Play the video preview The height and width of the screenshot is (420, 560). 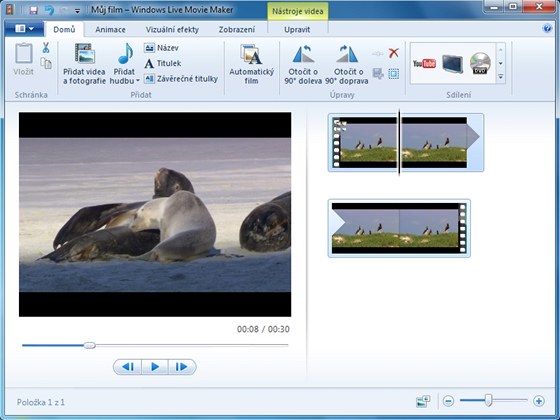click(x=155, y=367)
